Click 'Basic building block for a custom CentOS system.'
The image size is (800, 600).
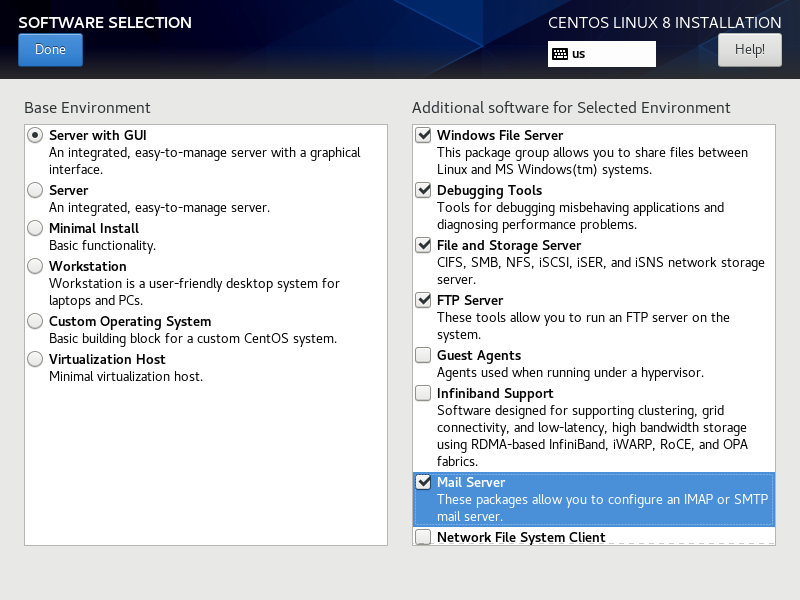[x=193, y=339]
